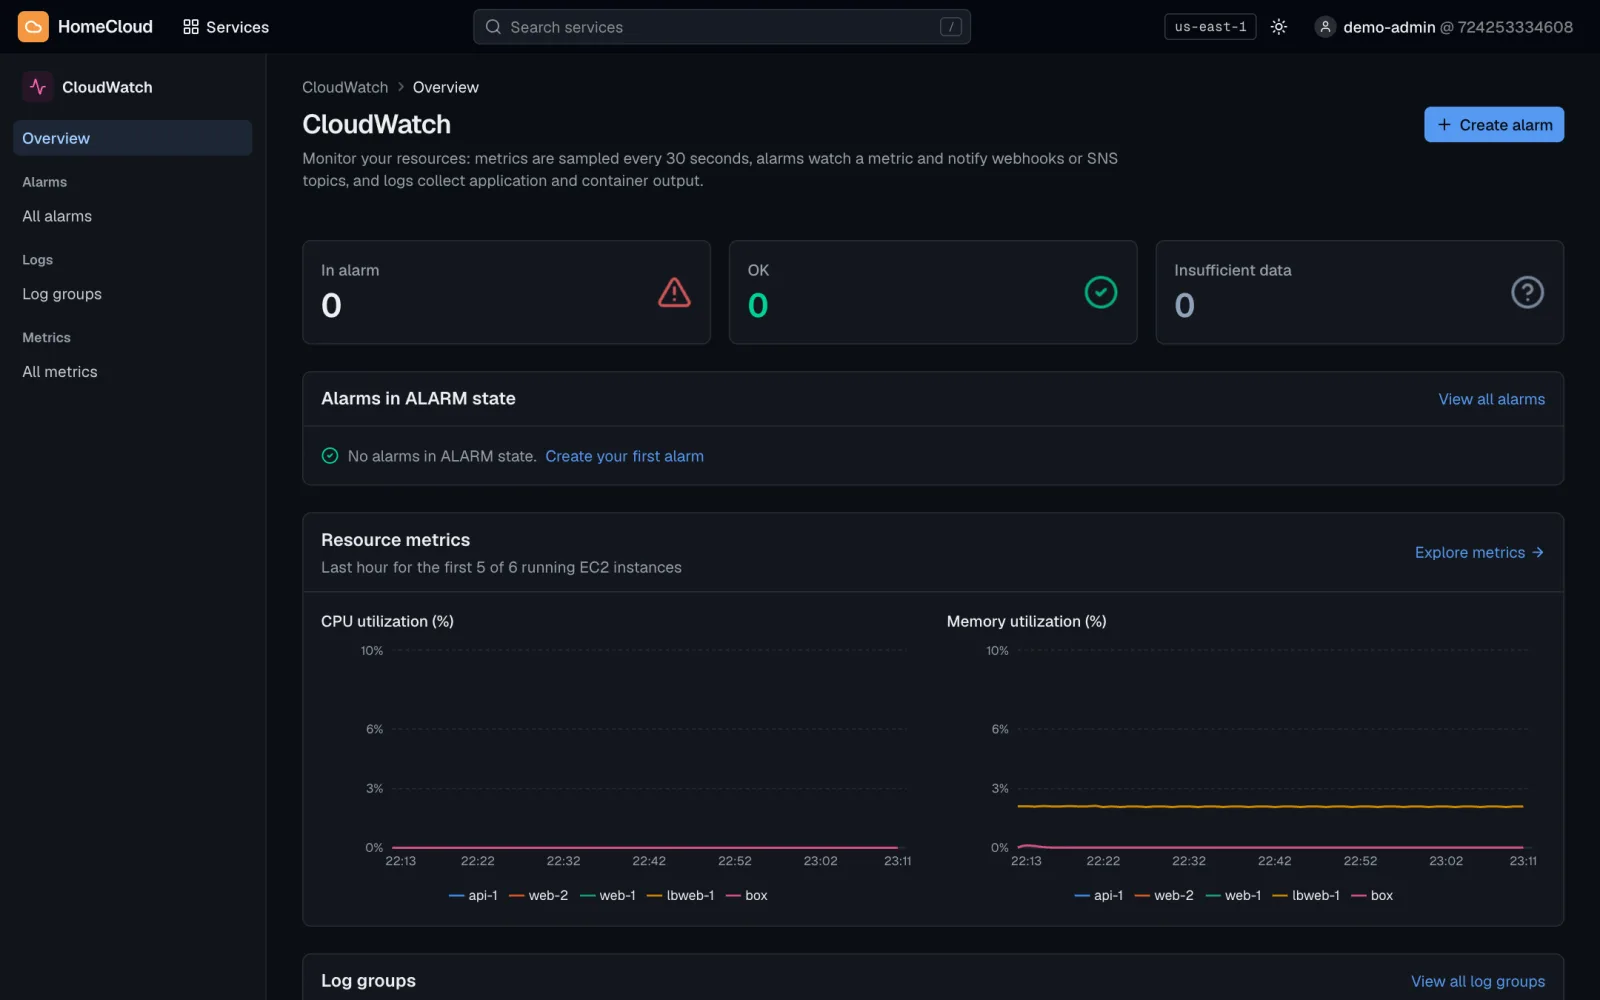This screenshot has width=1600, height=1000.
Task: Go to All alarms in sidebar
Action: (132, 216)
